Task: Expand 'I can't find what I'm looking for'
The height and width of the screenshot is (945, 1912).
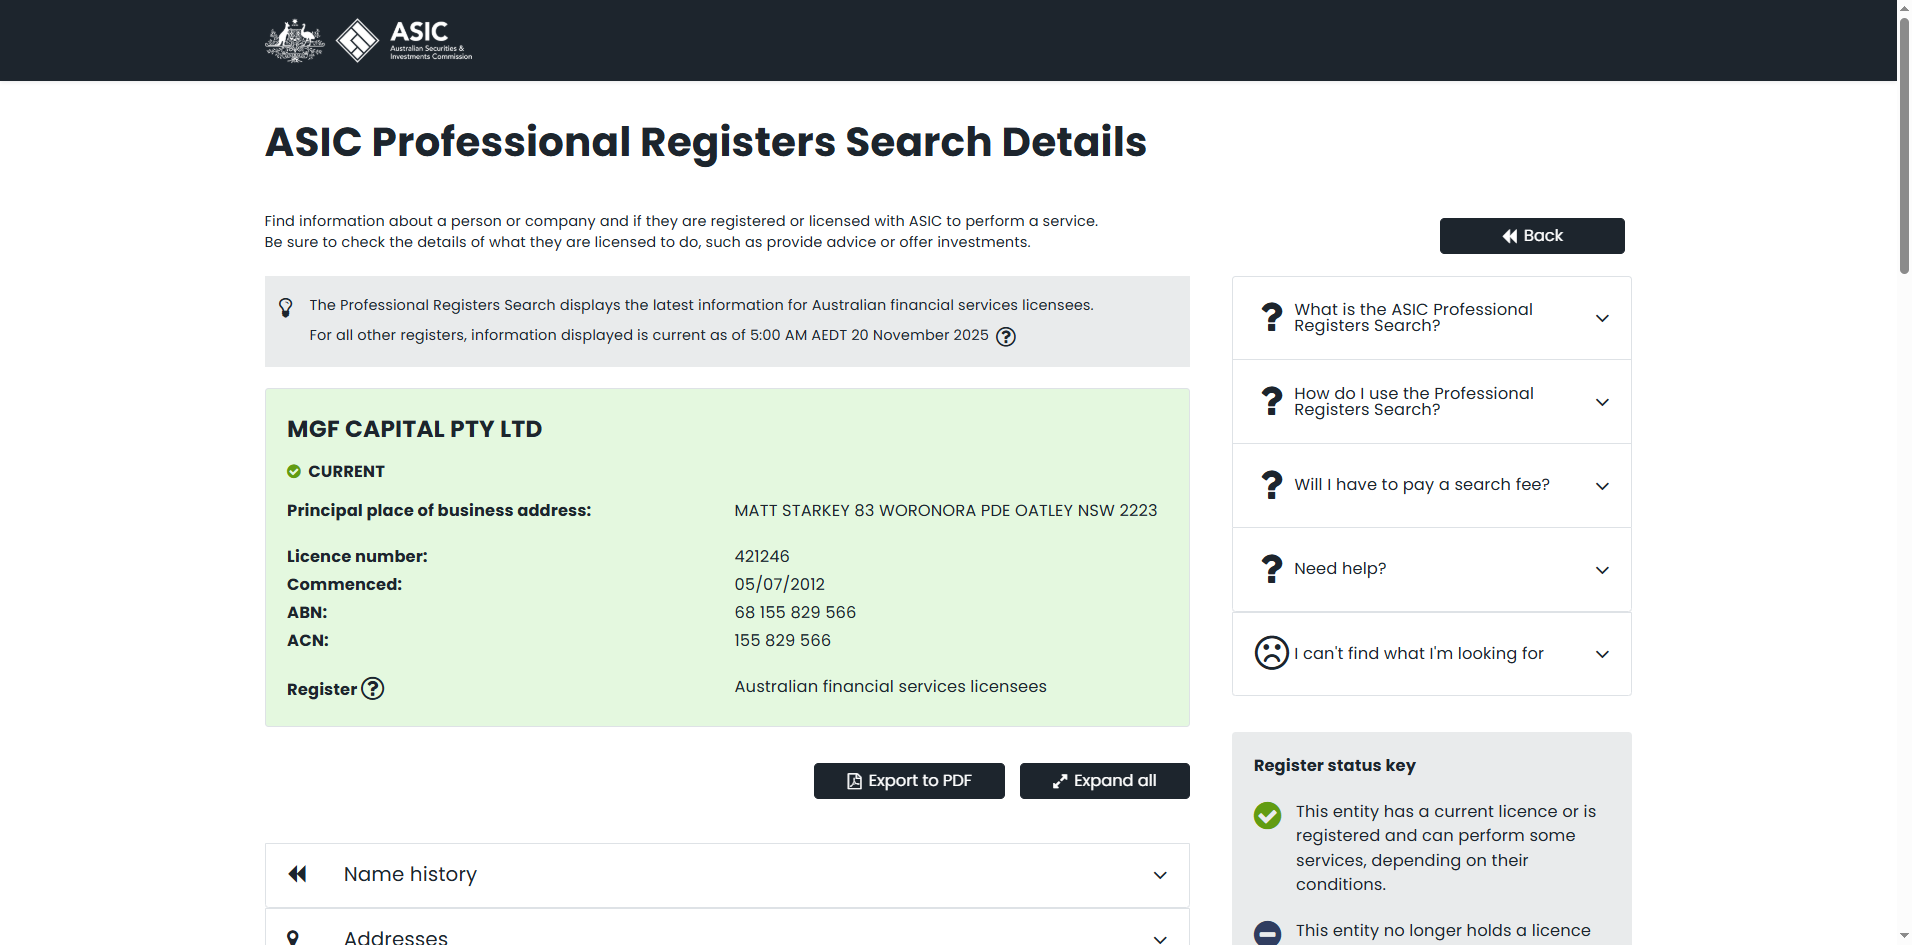Action: coord(1432,654)
